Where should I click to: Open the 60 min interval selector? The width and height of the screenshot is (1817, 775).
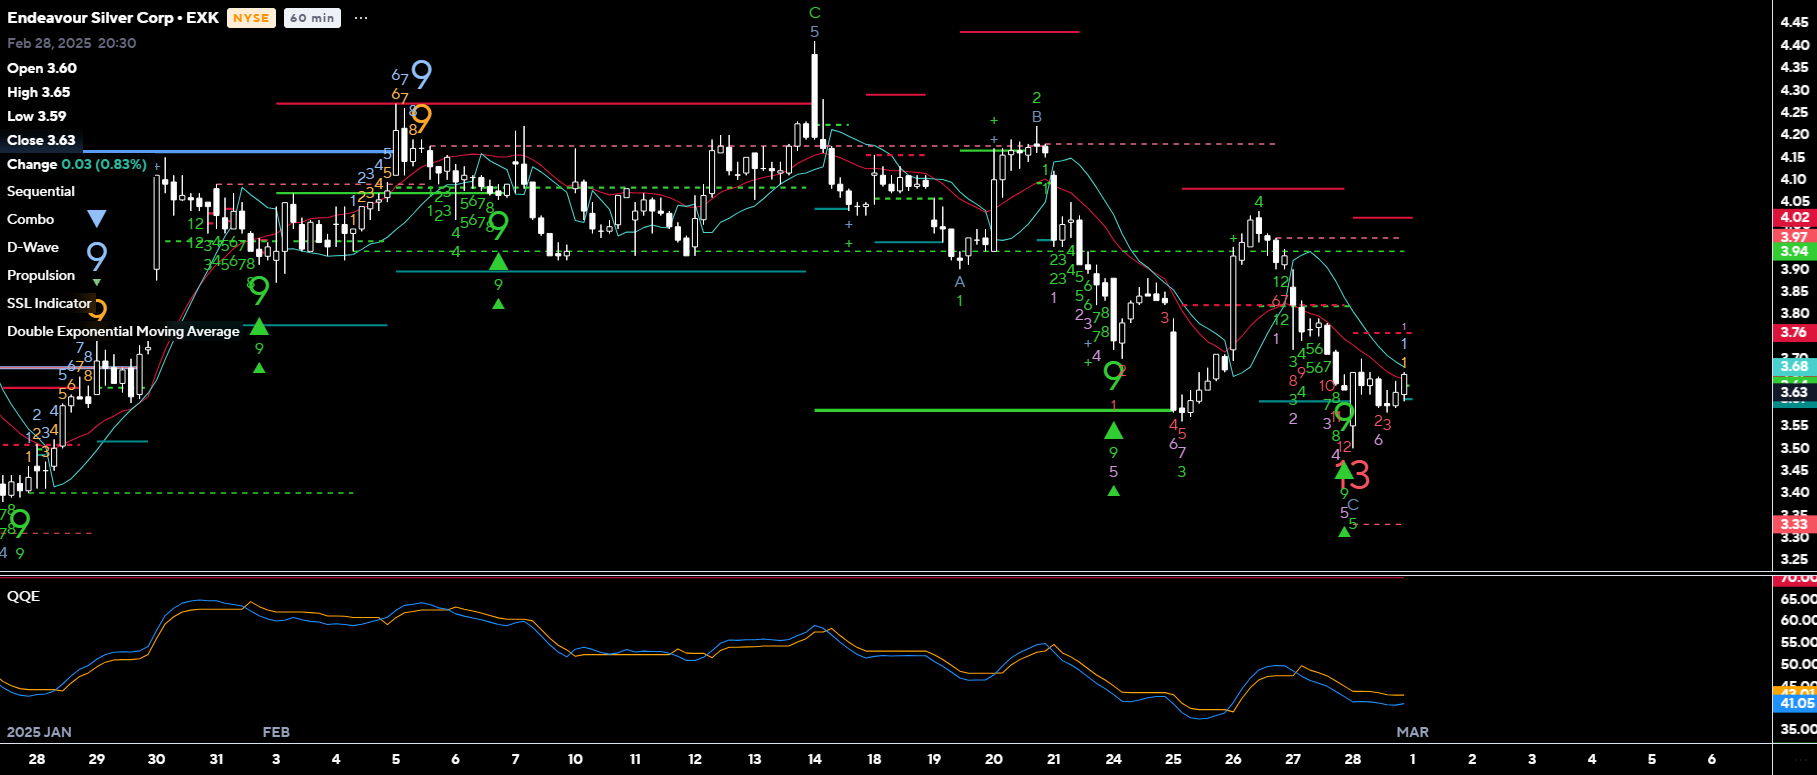(x=312, y=18)
